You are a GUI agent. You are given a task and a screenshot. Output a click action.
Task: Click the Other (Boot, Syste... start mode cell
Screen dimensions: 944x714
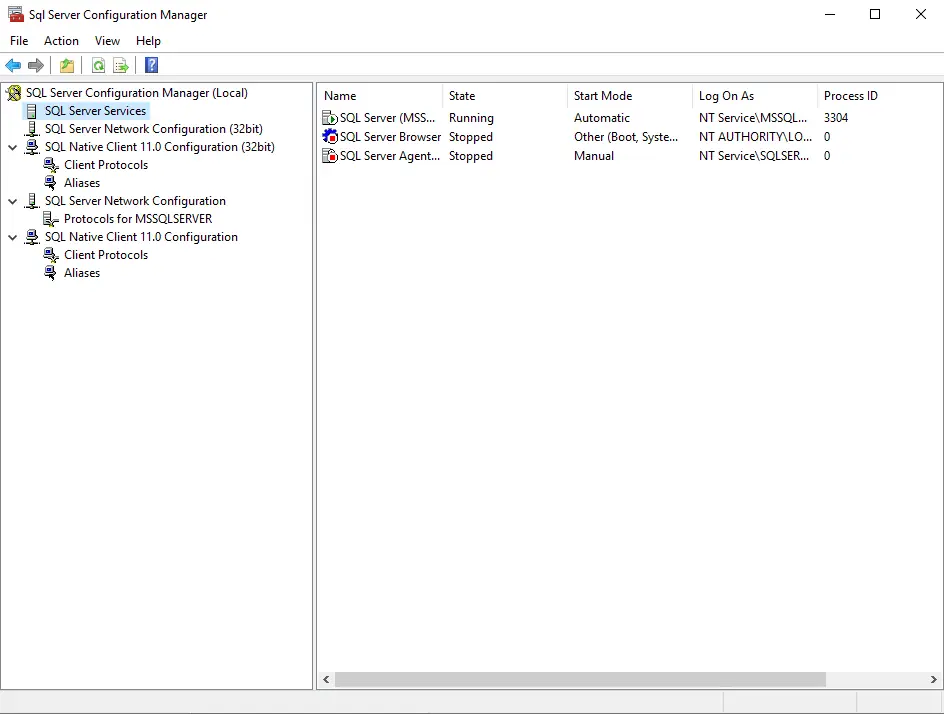[x=626, y=137]
